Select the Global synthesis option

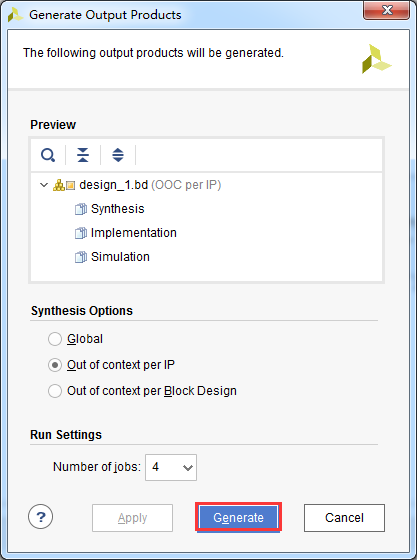point(55,339)
